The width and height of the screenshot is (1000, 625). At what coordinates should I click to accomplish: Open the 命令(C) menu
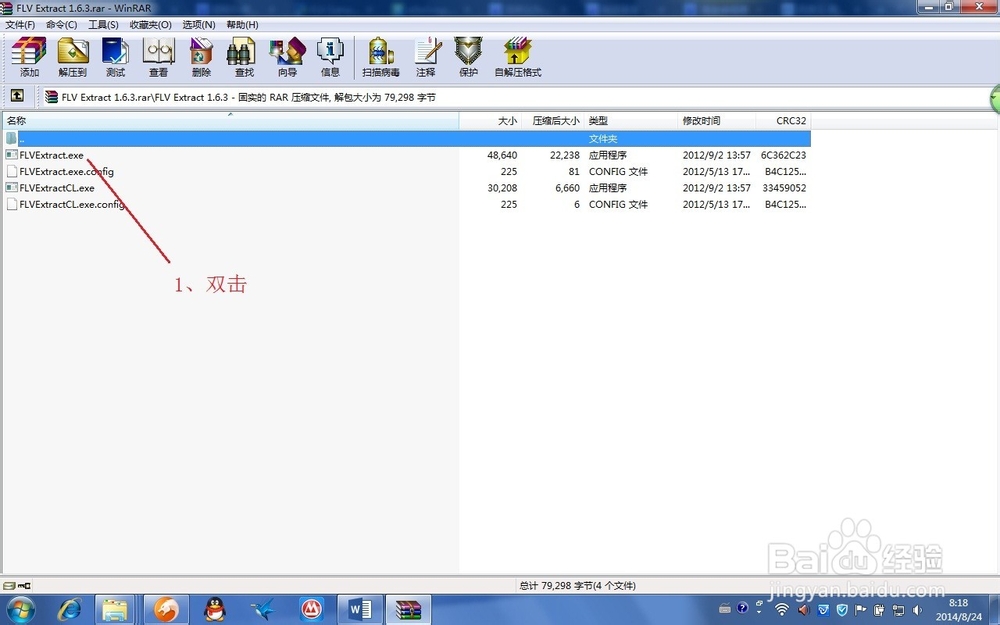[x=61, y=24]
